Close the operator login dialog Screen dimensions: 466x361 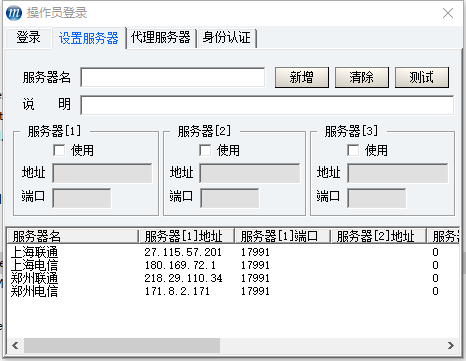click(x=448, y=13)
